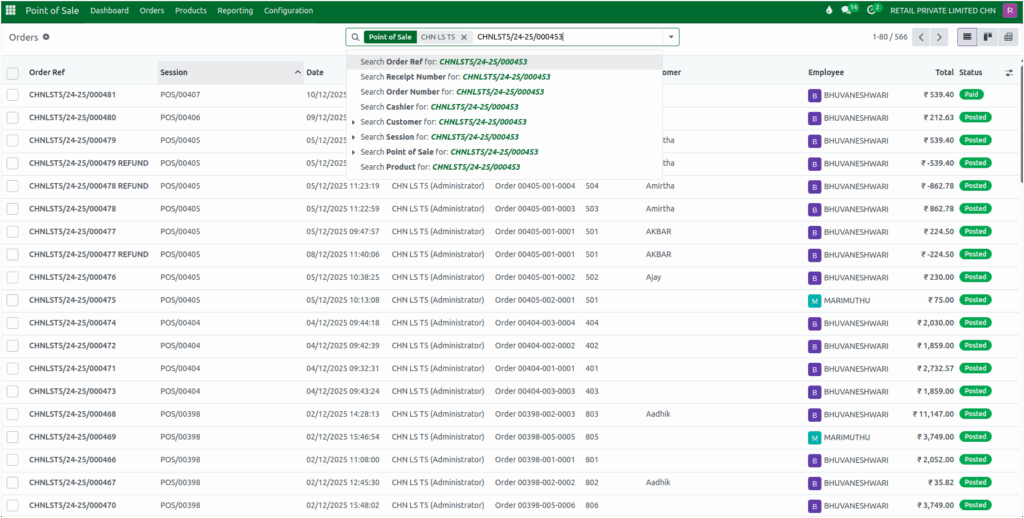The height and width of the screenshot is (518, 1024).
Task: Open the Reporting menu
Action: pos(235,10)
